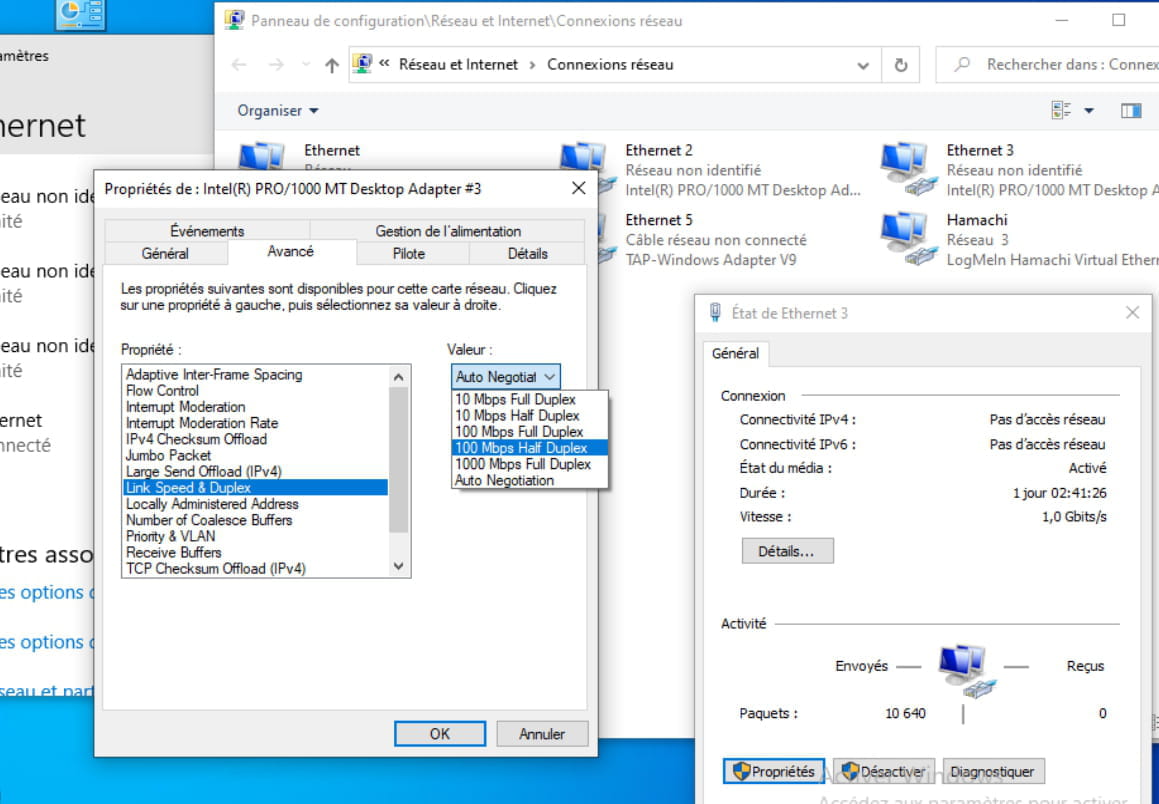
Task: Click property list scroll up arrow
Action: click(398, 377)
